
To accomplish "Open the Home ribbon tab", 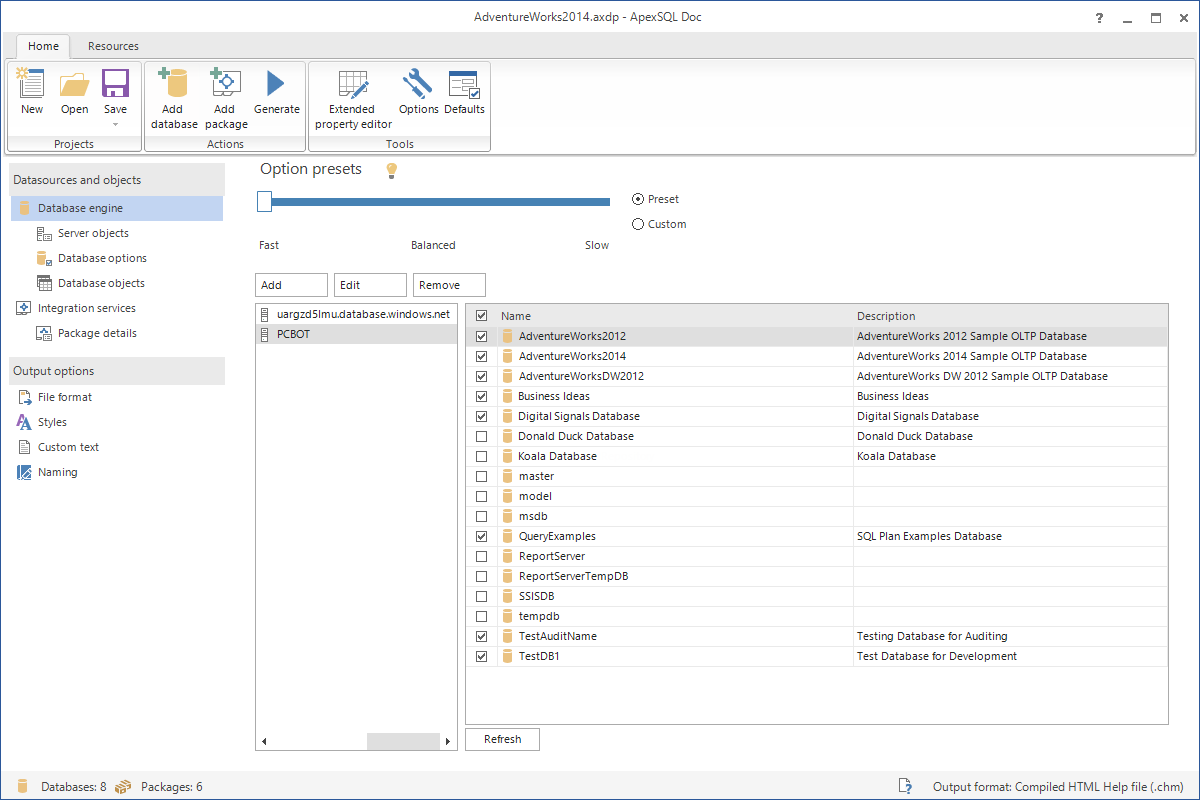I will pos(42,46).
